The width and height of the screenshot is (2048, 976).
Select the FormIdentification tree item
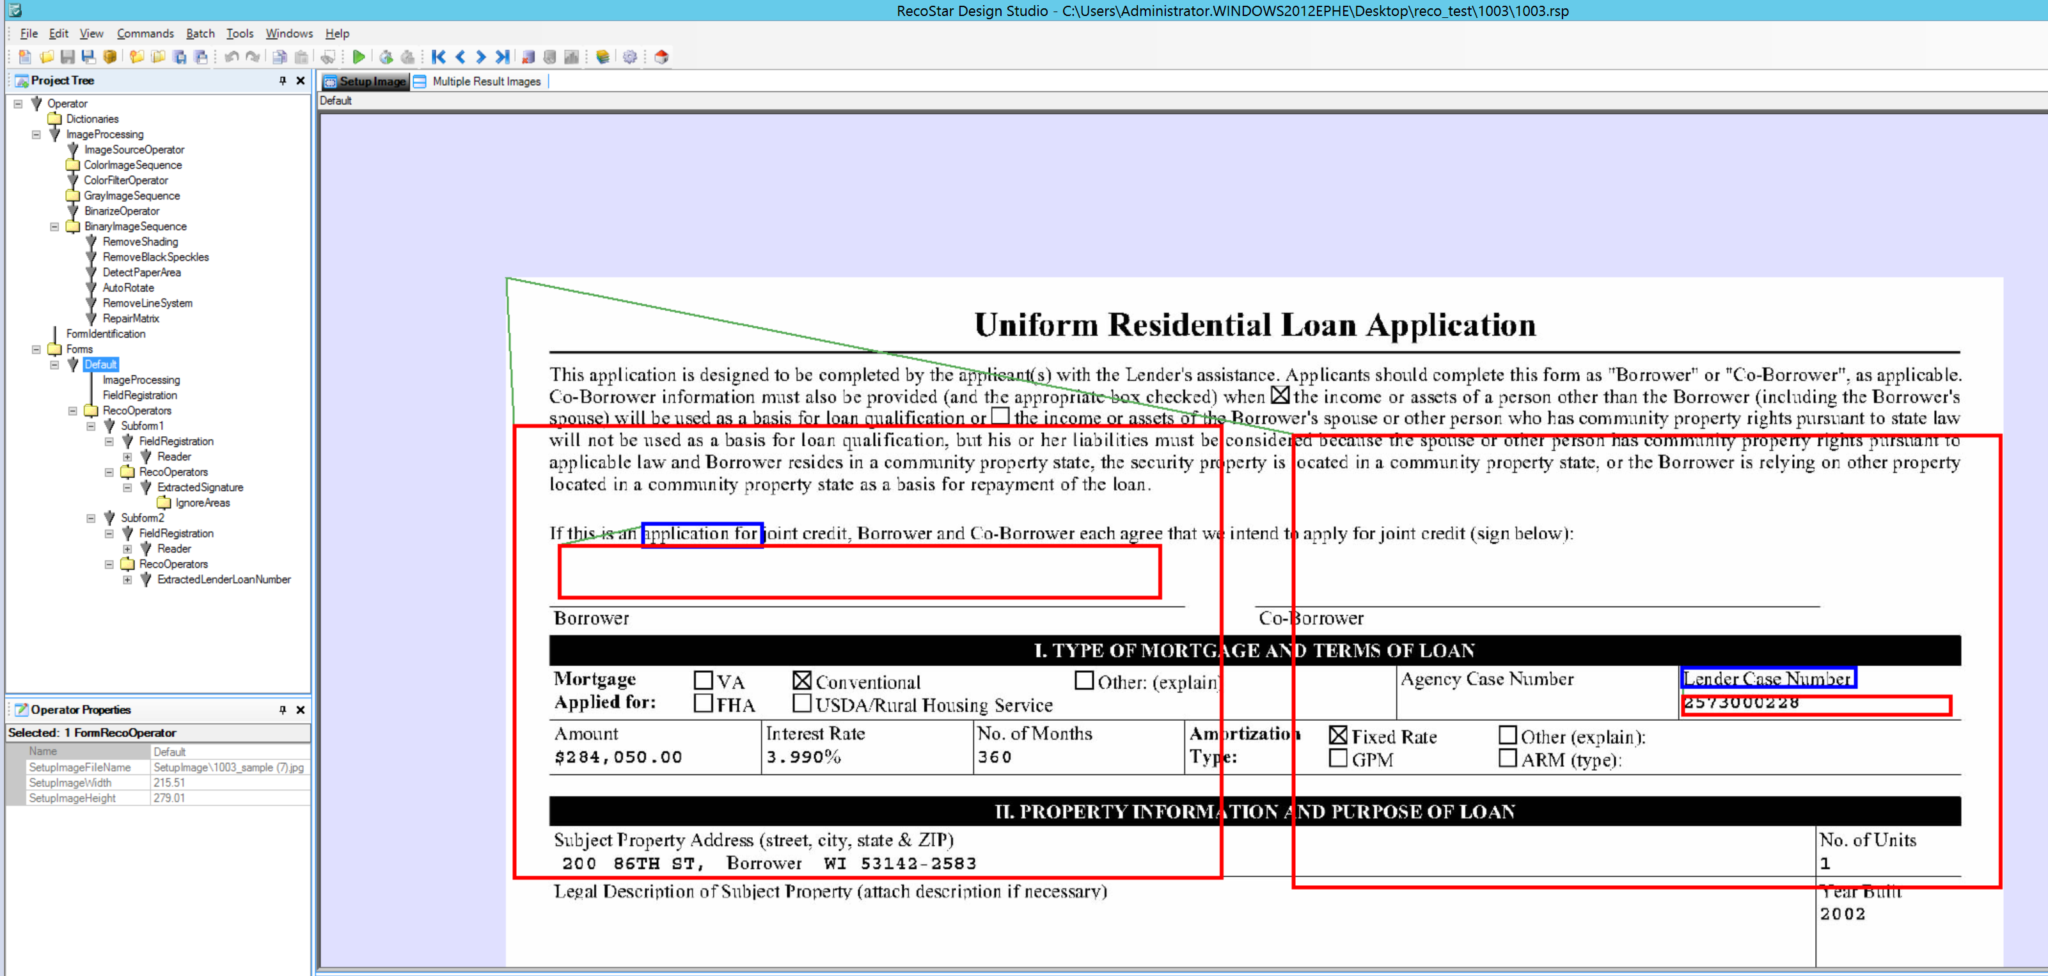(x=106, y=334)
